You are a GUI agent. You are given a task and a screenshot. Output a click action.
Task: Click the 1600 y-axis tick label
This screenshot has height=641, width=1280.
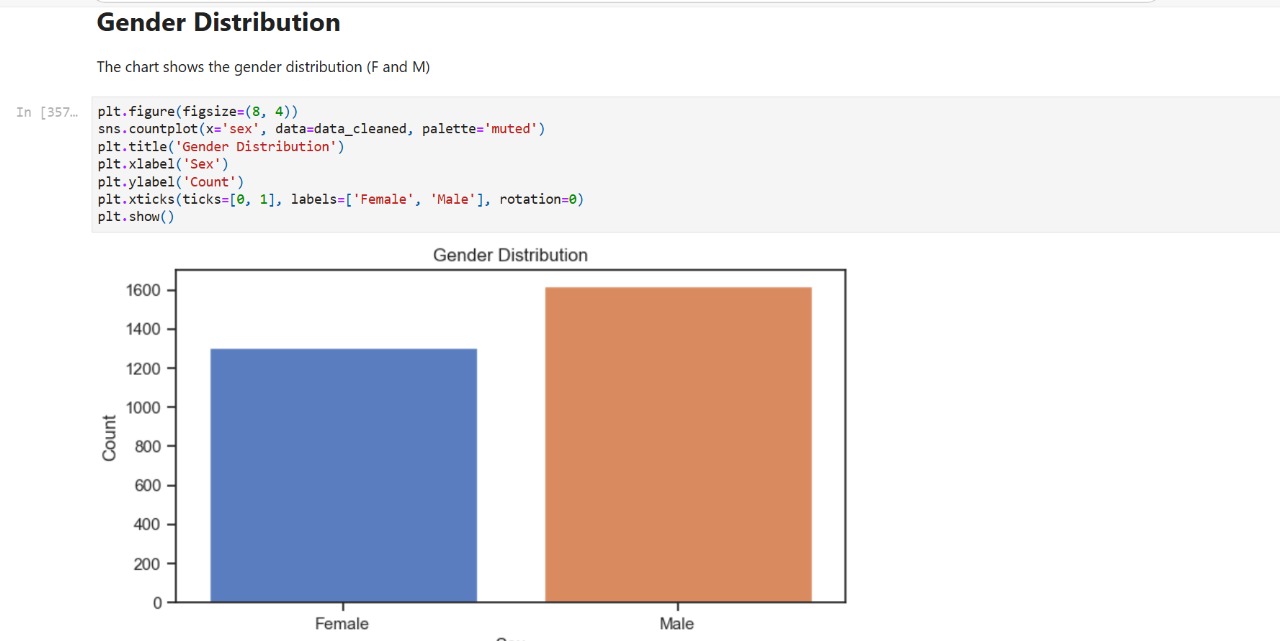[x=144, y=290]
